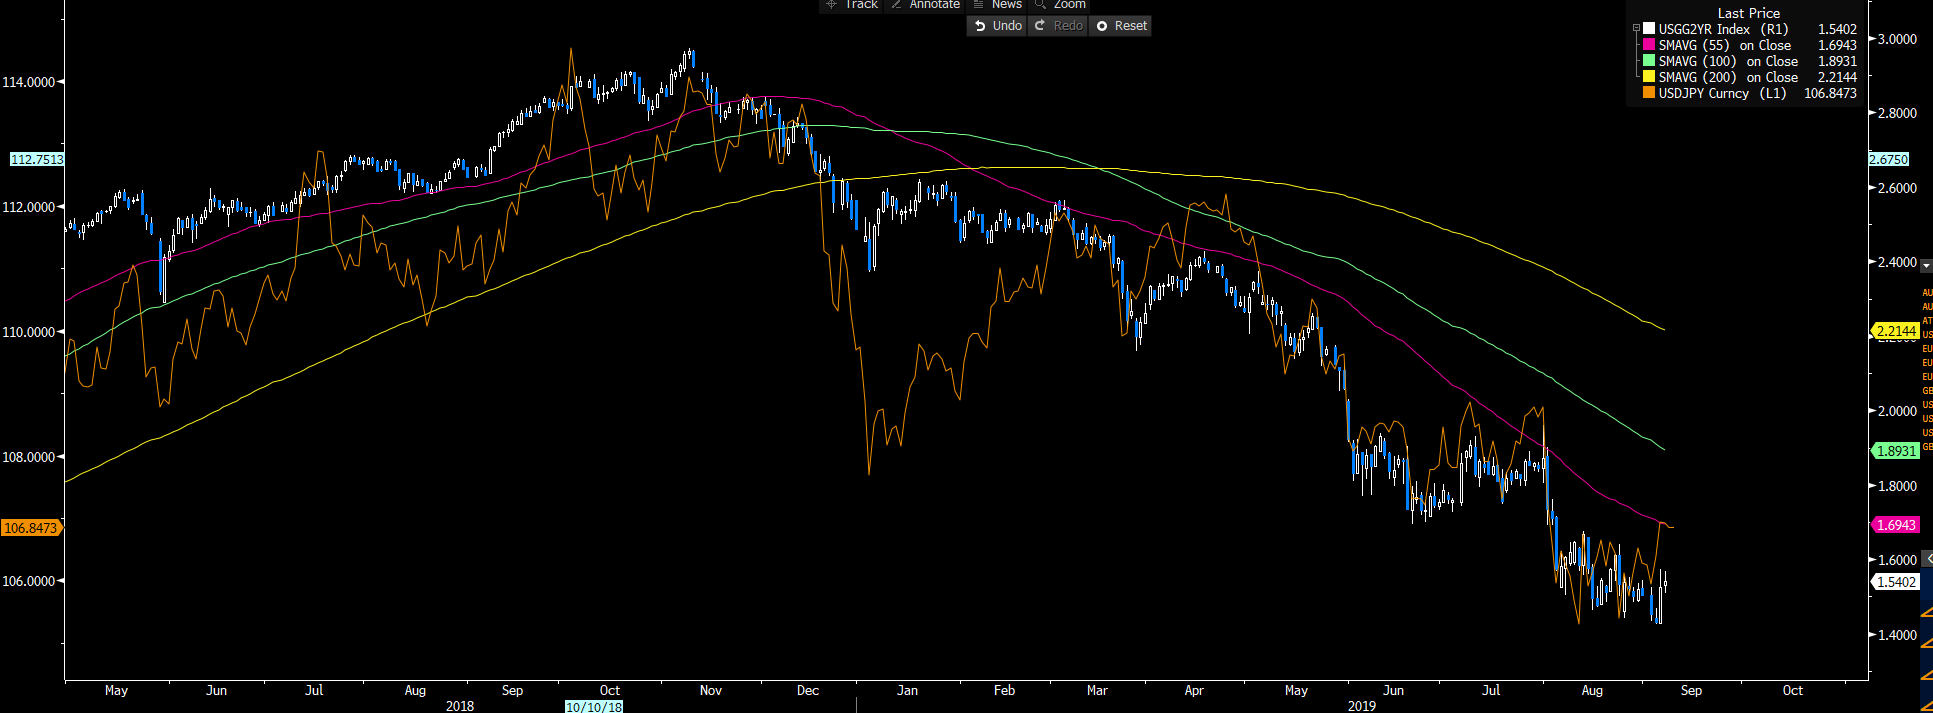1933x713 pixels.
Task: Select the USGG2YR Index (R1) legend row
Action: pos(1750,29)
